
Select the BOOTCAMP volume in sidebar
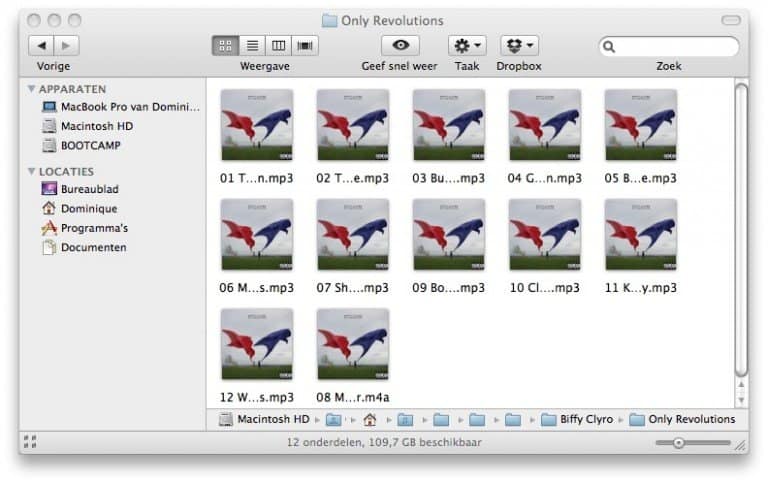[x=81, y=145]
